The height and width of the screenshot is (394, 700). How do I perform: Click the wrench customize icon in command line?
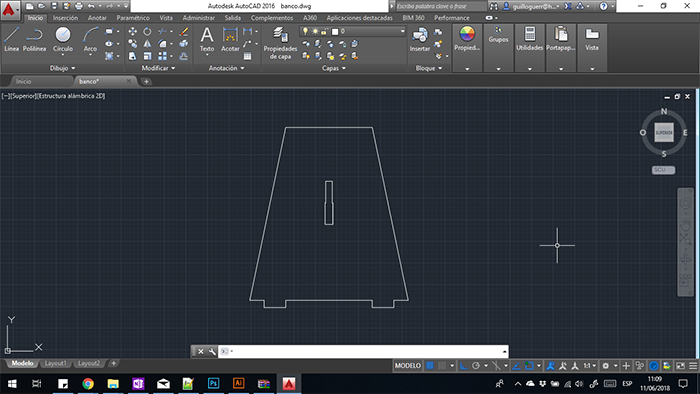pos(212,352)
